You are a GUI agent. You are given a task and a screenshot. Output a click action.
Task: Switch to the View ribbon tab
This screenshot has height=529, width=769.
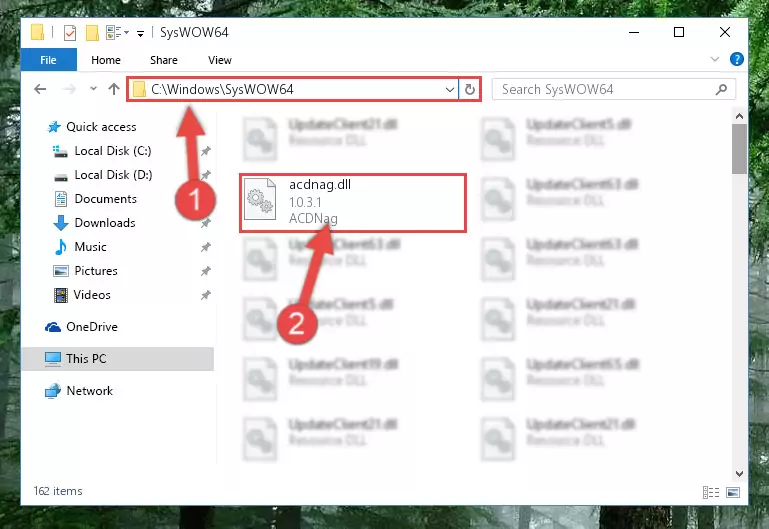220,60
